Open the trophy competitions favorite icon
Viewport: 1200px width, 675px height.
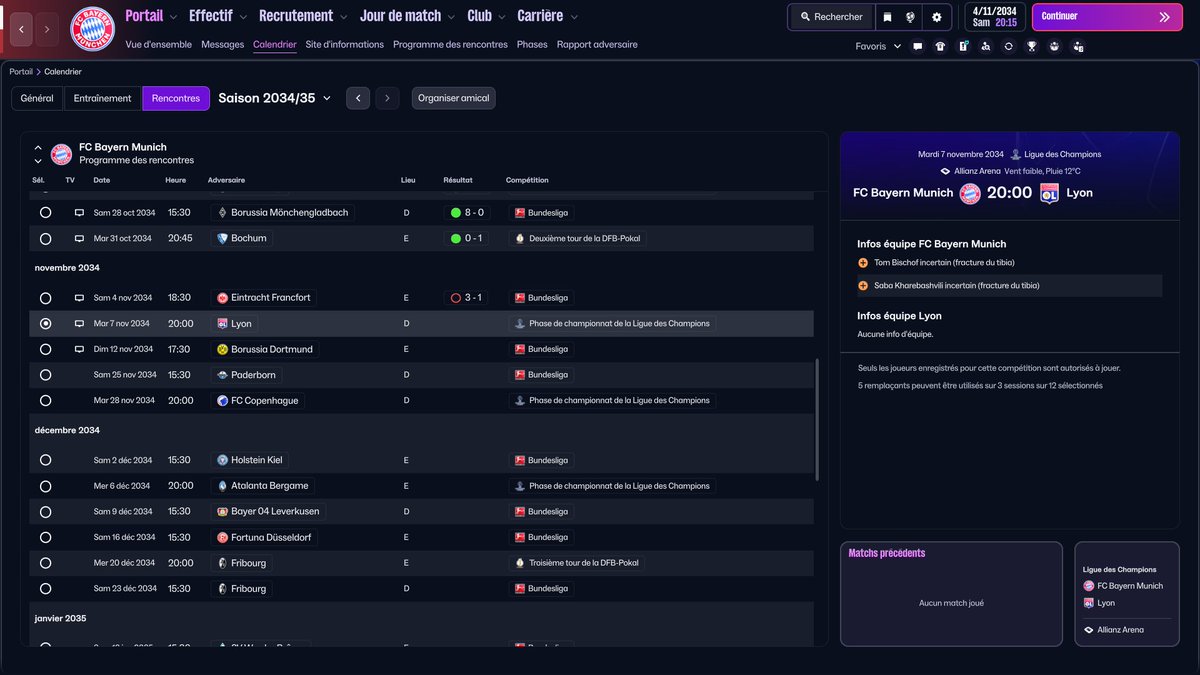(x=1032, y=46)
